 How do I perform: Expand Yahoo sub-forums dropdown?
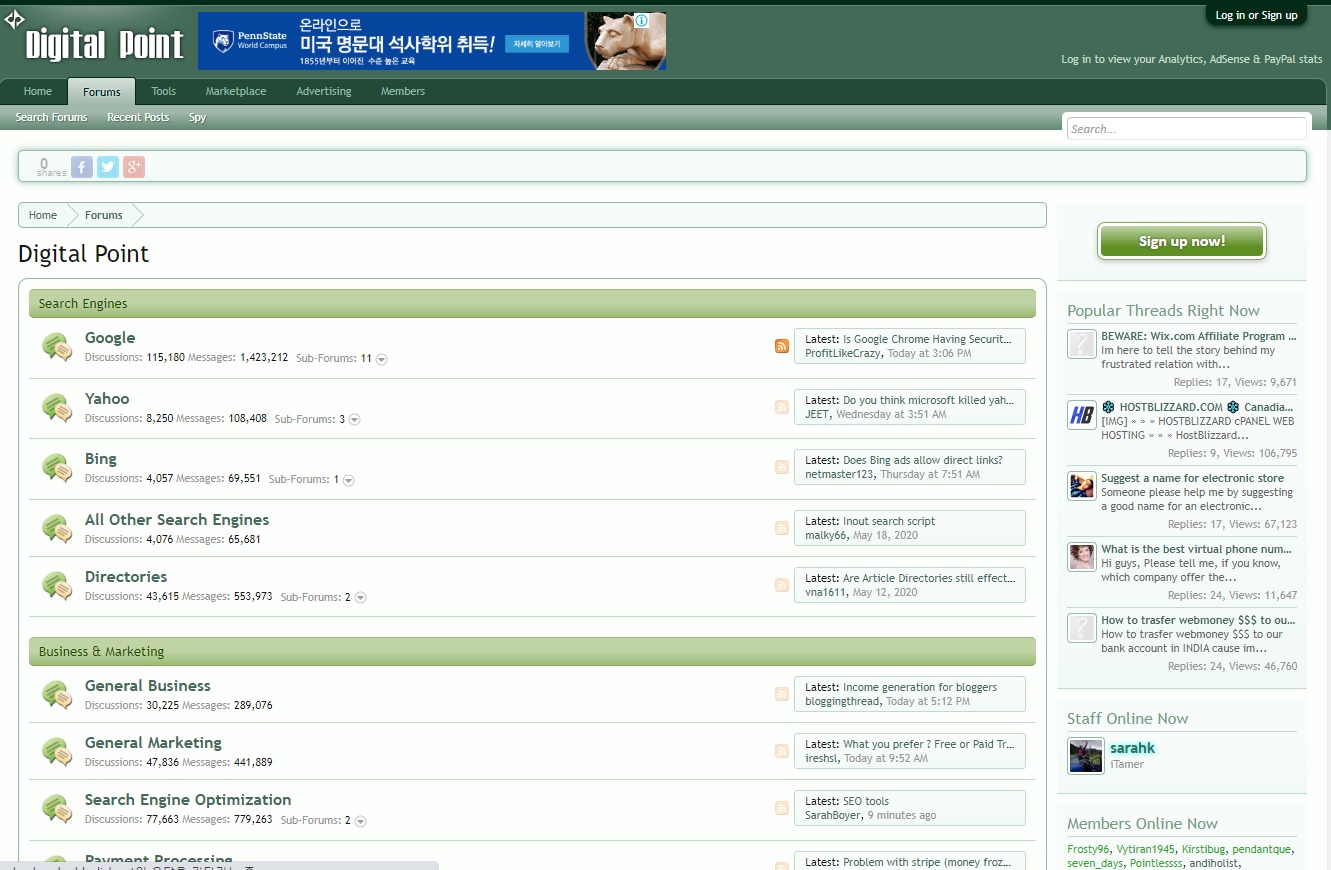[x=354, y=420]
